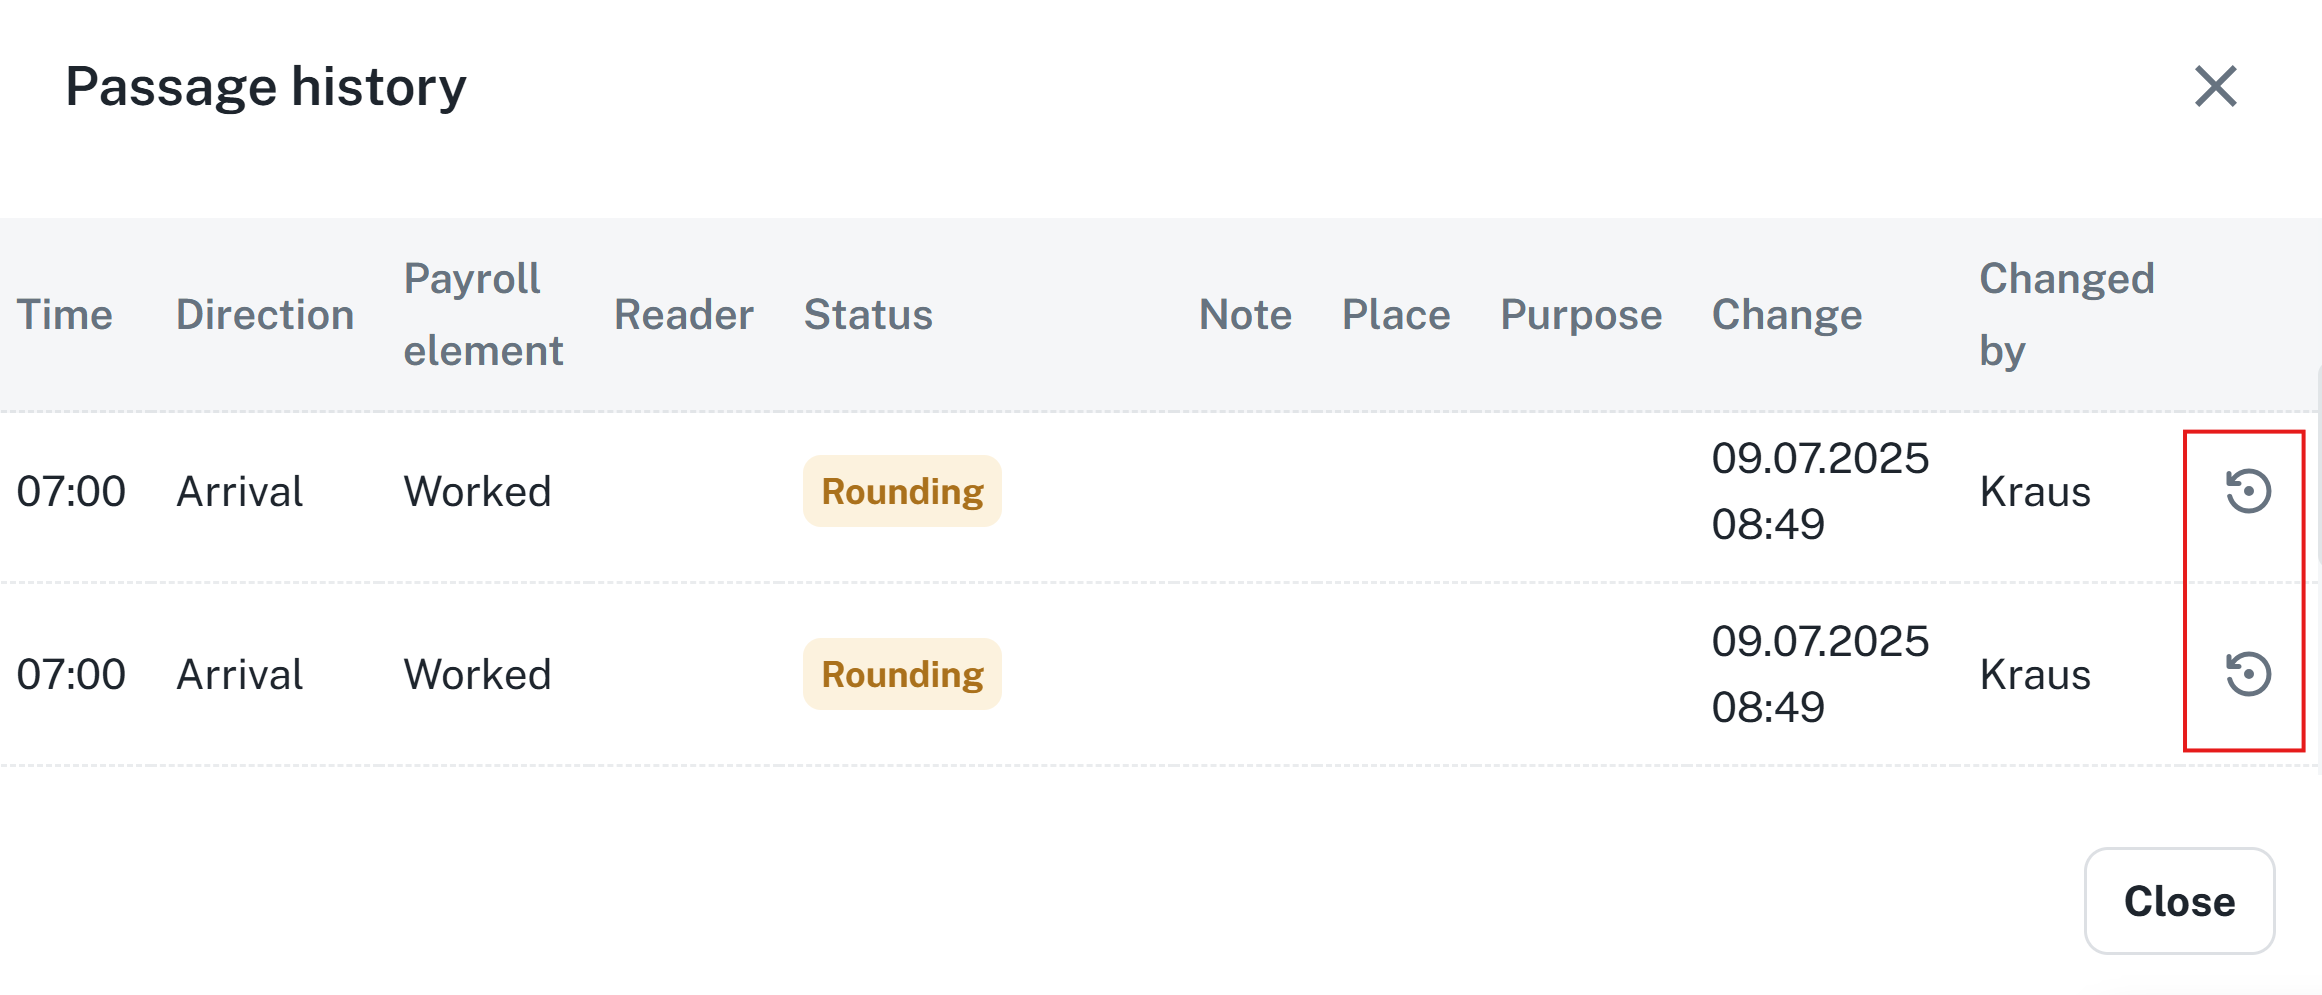Select the Note column header

pyautogui.click(x=1245, y=315)
